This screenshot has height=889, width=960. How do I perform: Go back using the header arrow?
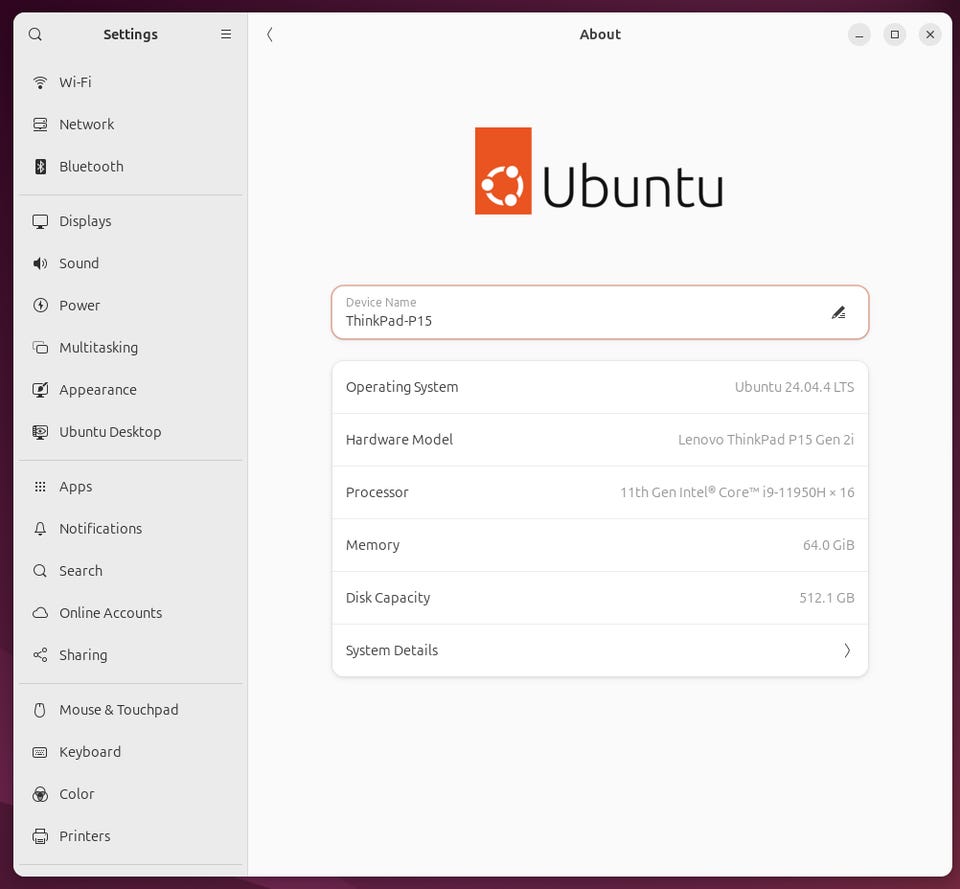coord(269,34)
